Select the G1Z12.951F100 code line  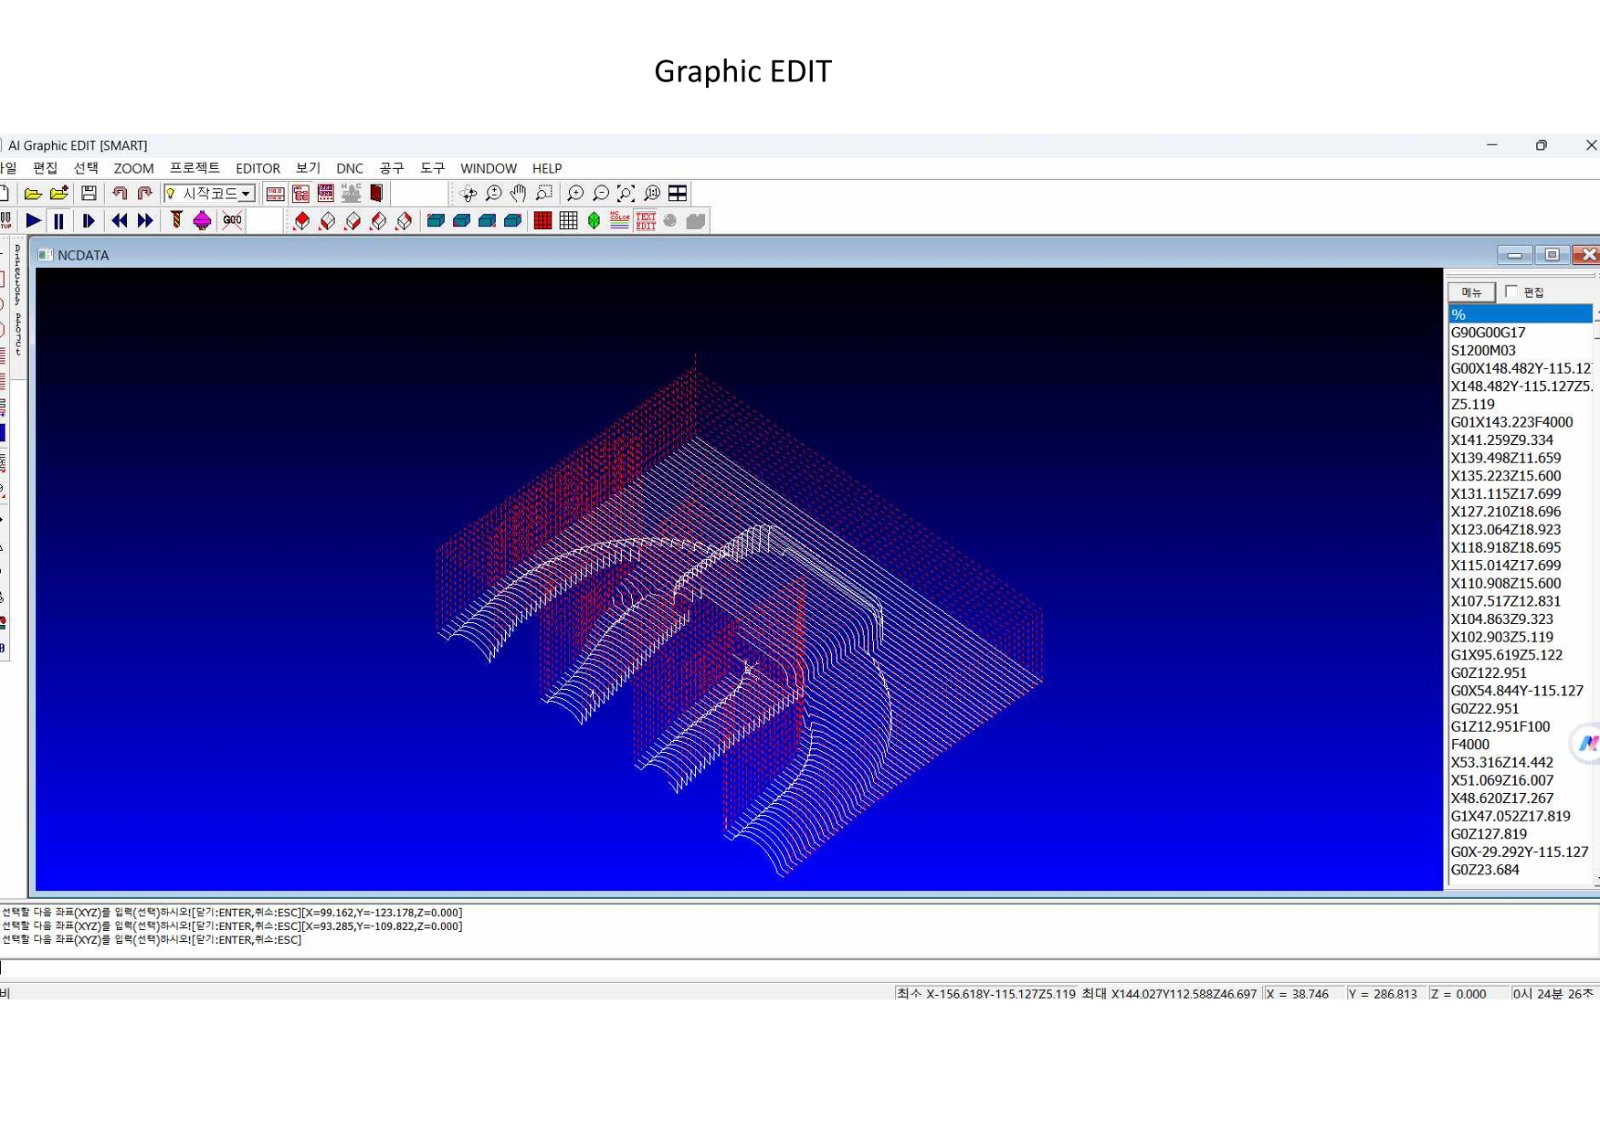tap(1520, 726)
